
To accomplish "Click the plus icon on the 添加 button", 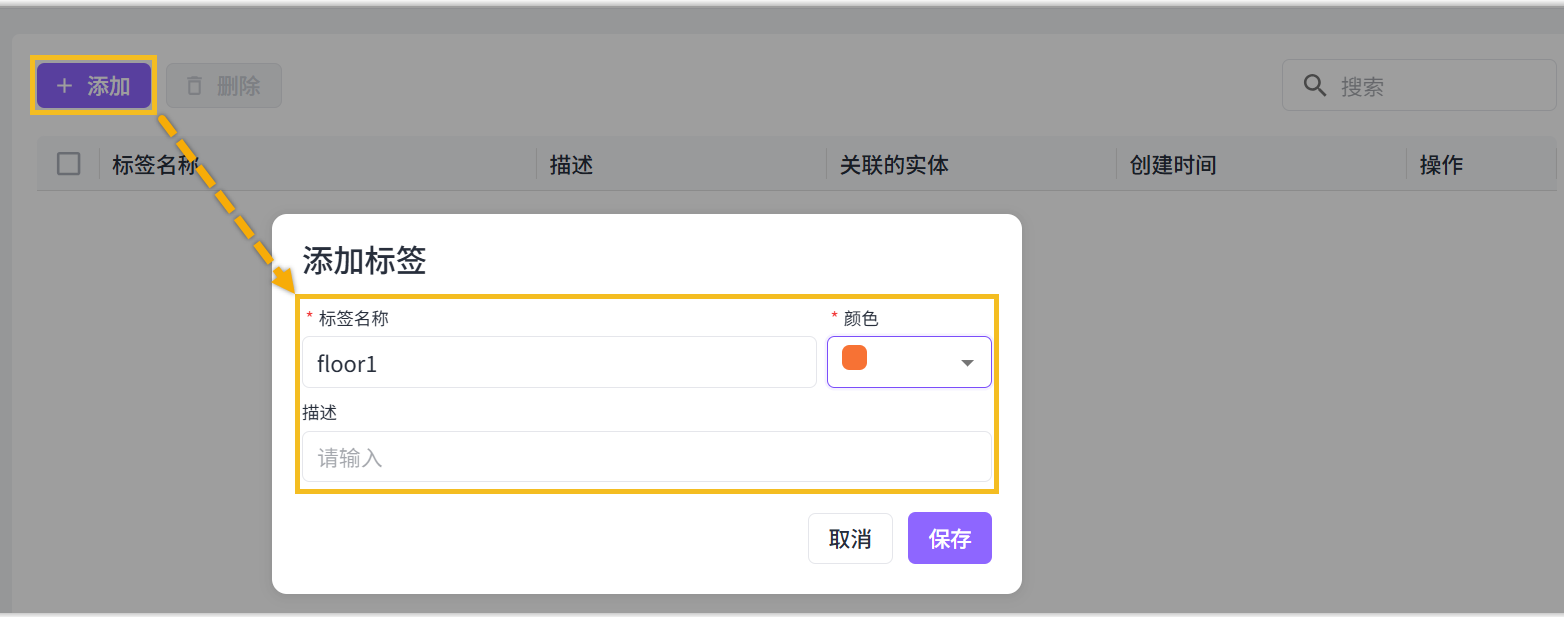I will click(x=65, y=86).
